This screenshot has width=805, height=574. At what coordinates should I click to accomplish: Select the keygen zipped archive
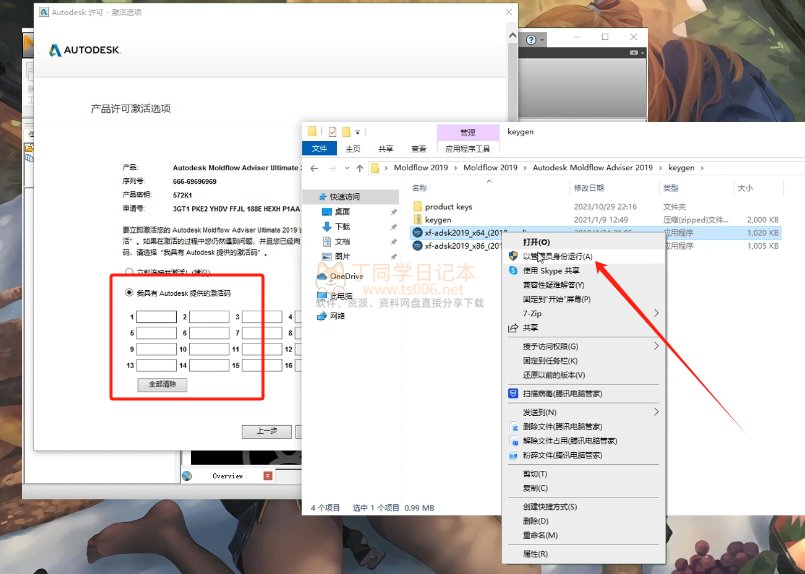pyautogui.click(x=438, y=219)
